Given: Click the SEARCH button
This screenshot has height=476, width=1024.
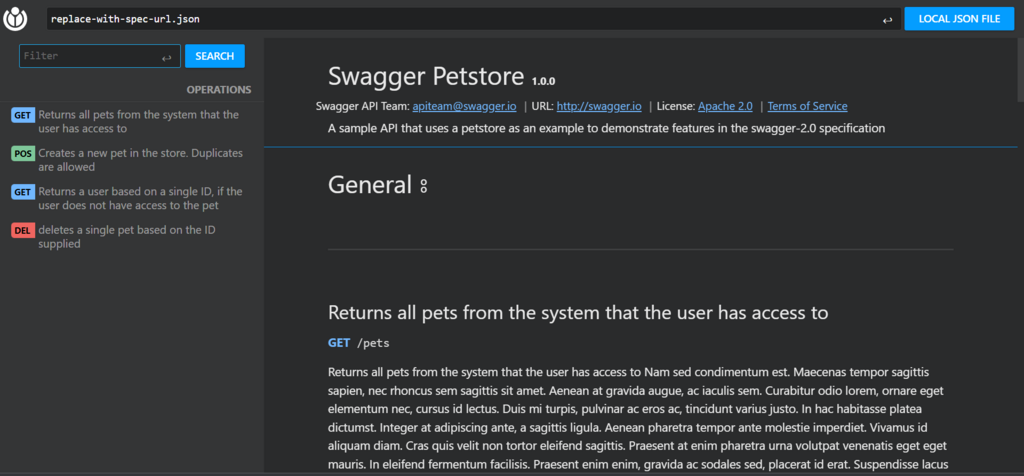Looking at the screenshot, I should pos(215,56).
